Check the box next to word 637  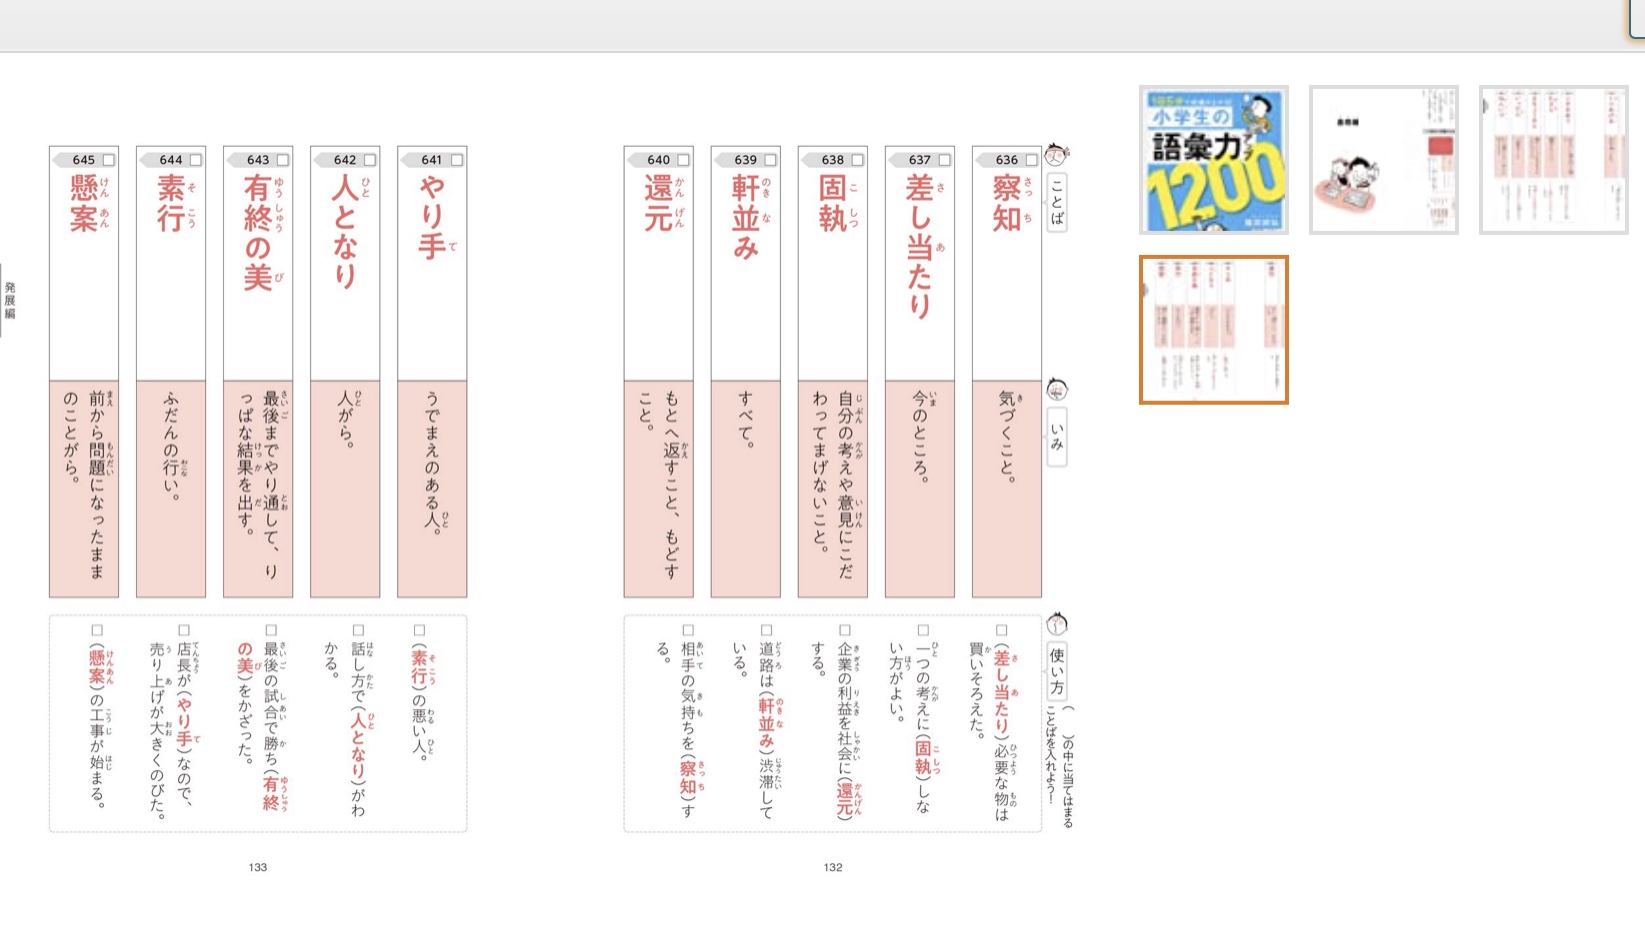tap(944, 160)
